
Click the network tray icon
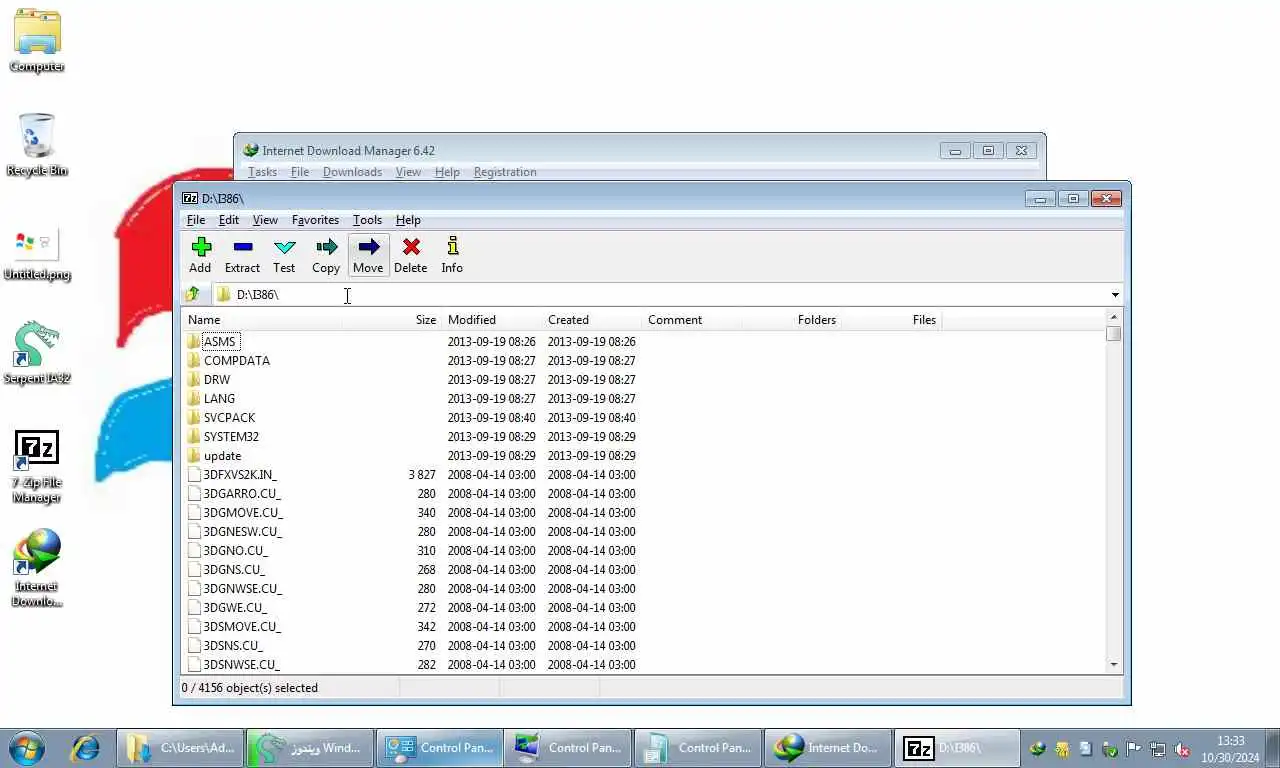click(x=1158, y=749)
